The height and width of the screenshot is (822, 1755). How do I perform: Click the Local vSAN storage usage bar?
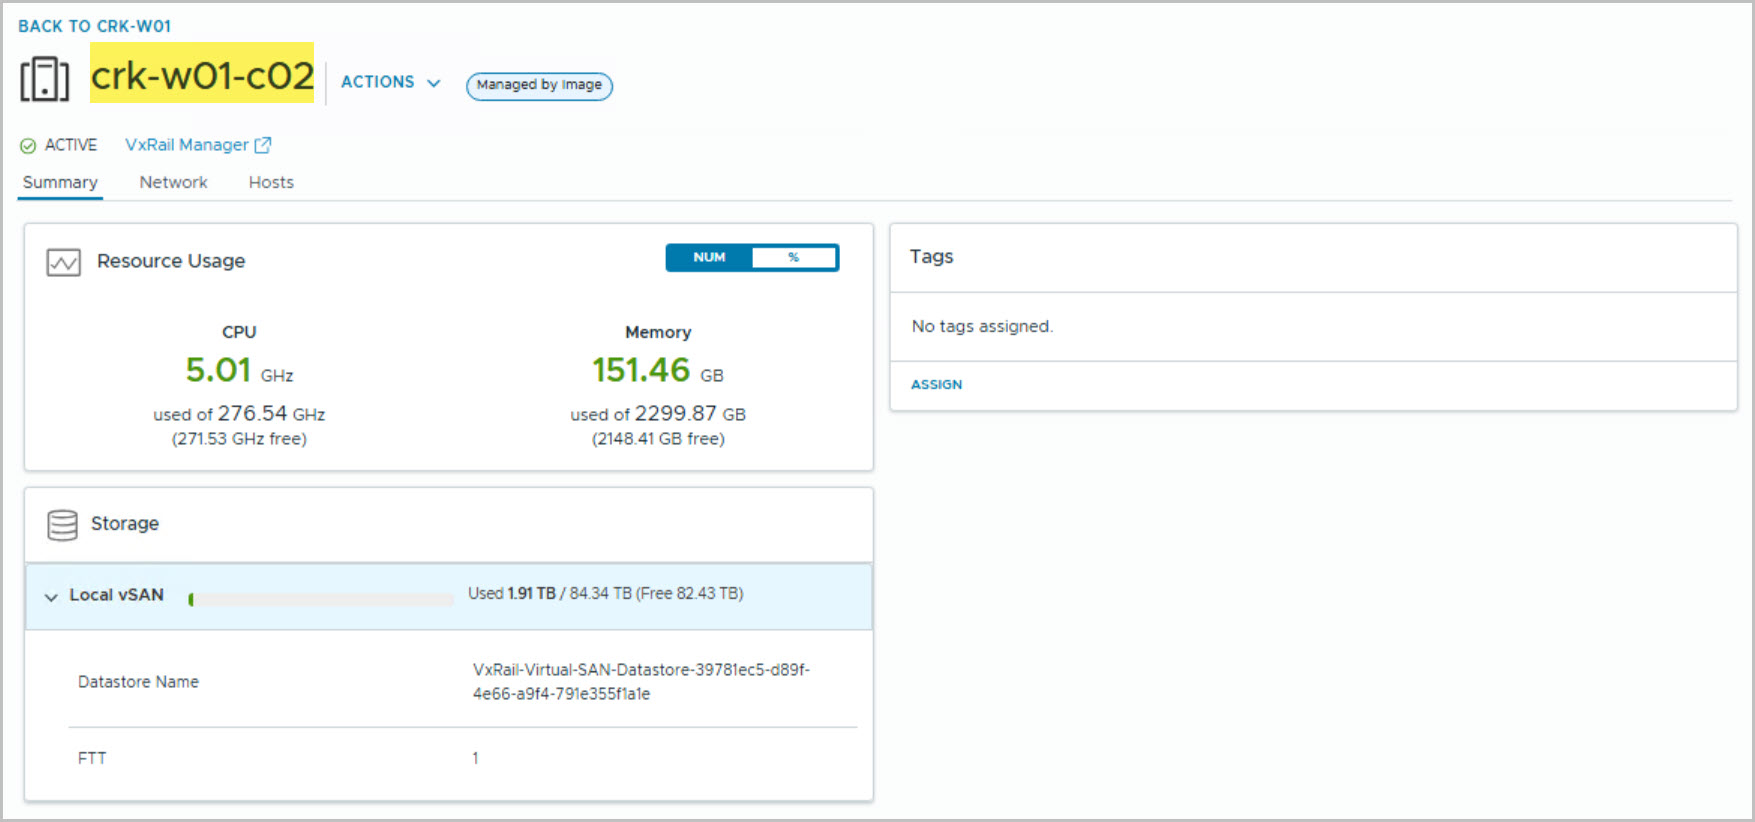pos(321,599)
